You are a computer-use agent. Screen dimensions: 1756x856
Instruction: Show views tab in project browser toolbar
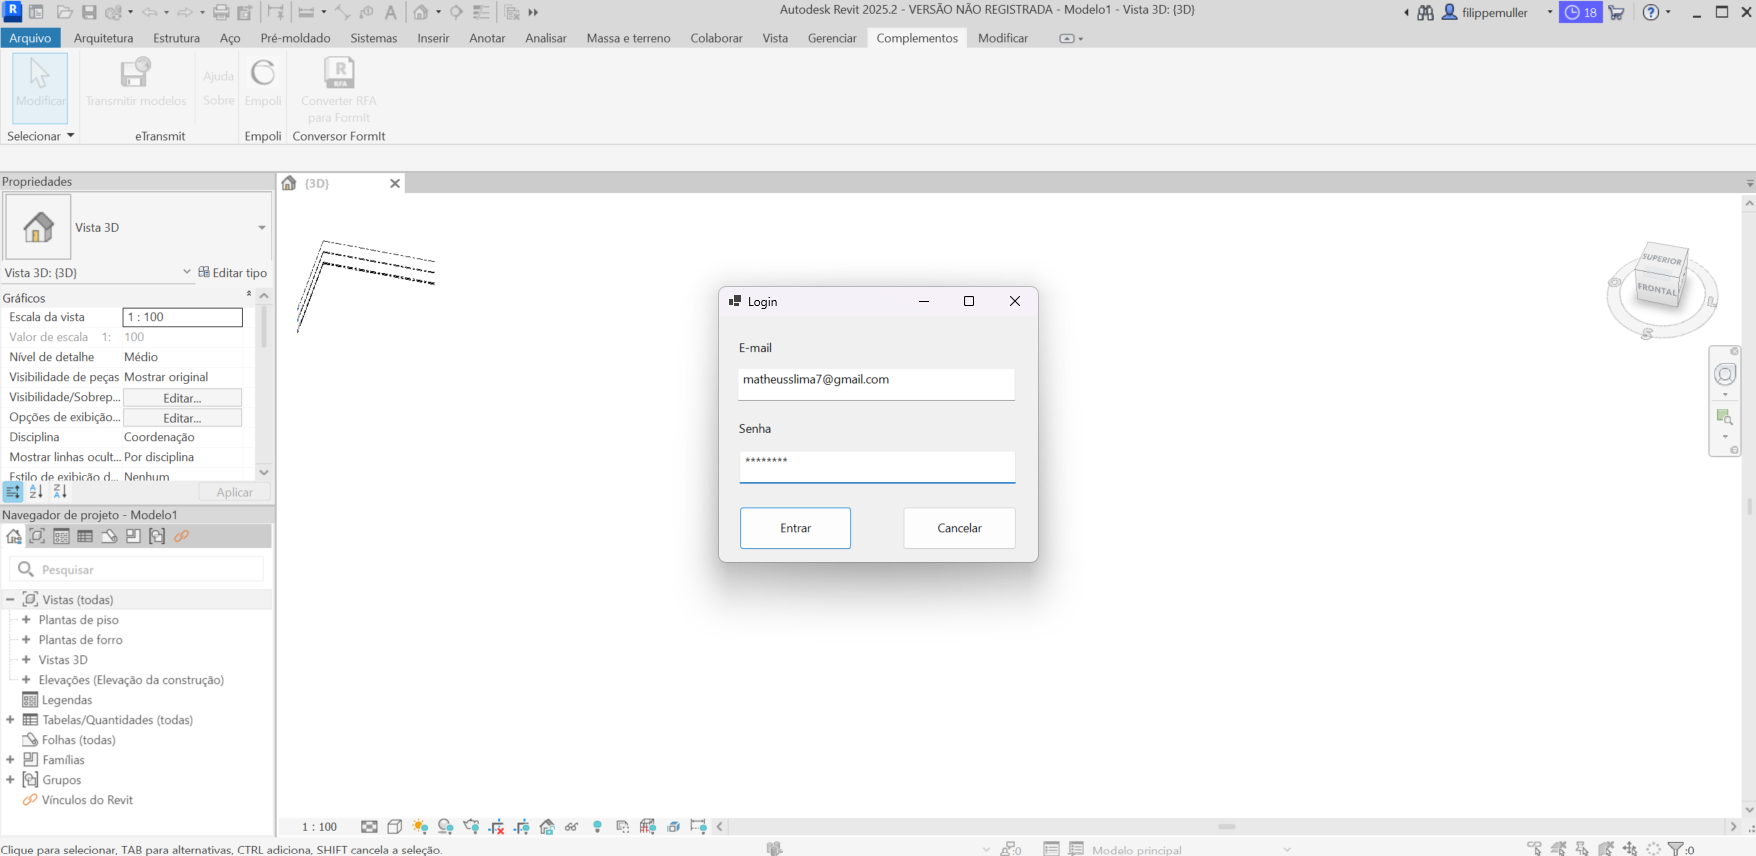(37, 536)
